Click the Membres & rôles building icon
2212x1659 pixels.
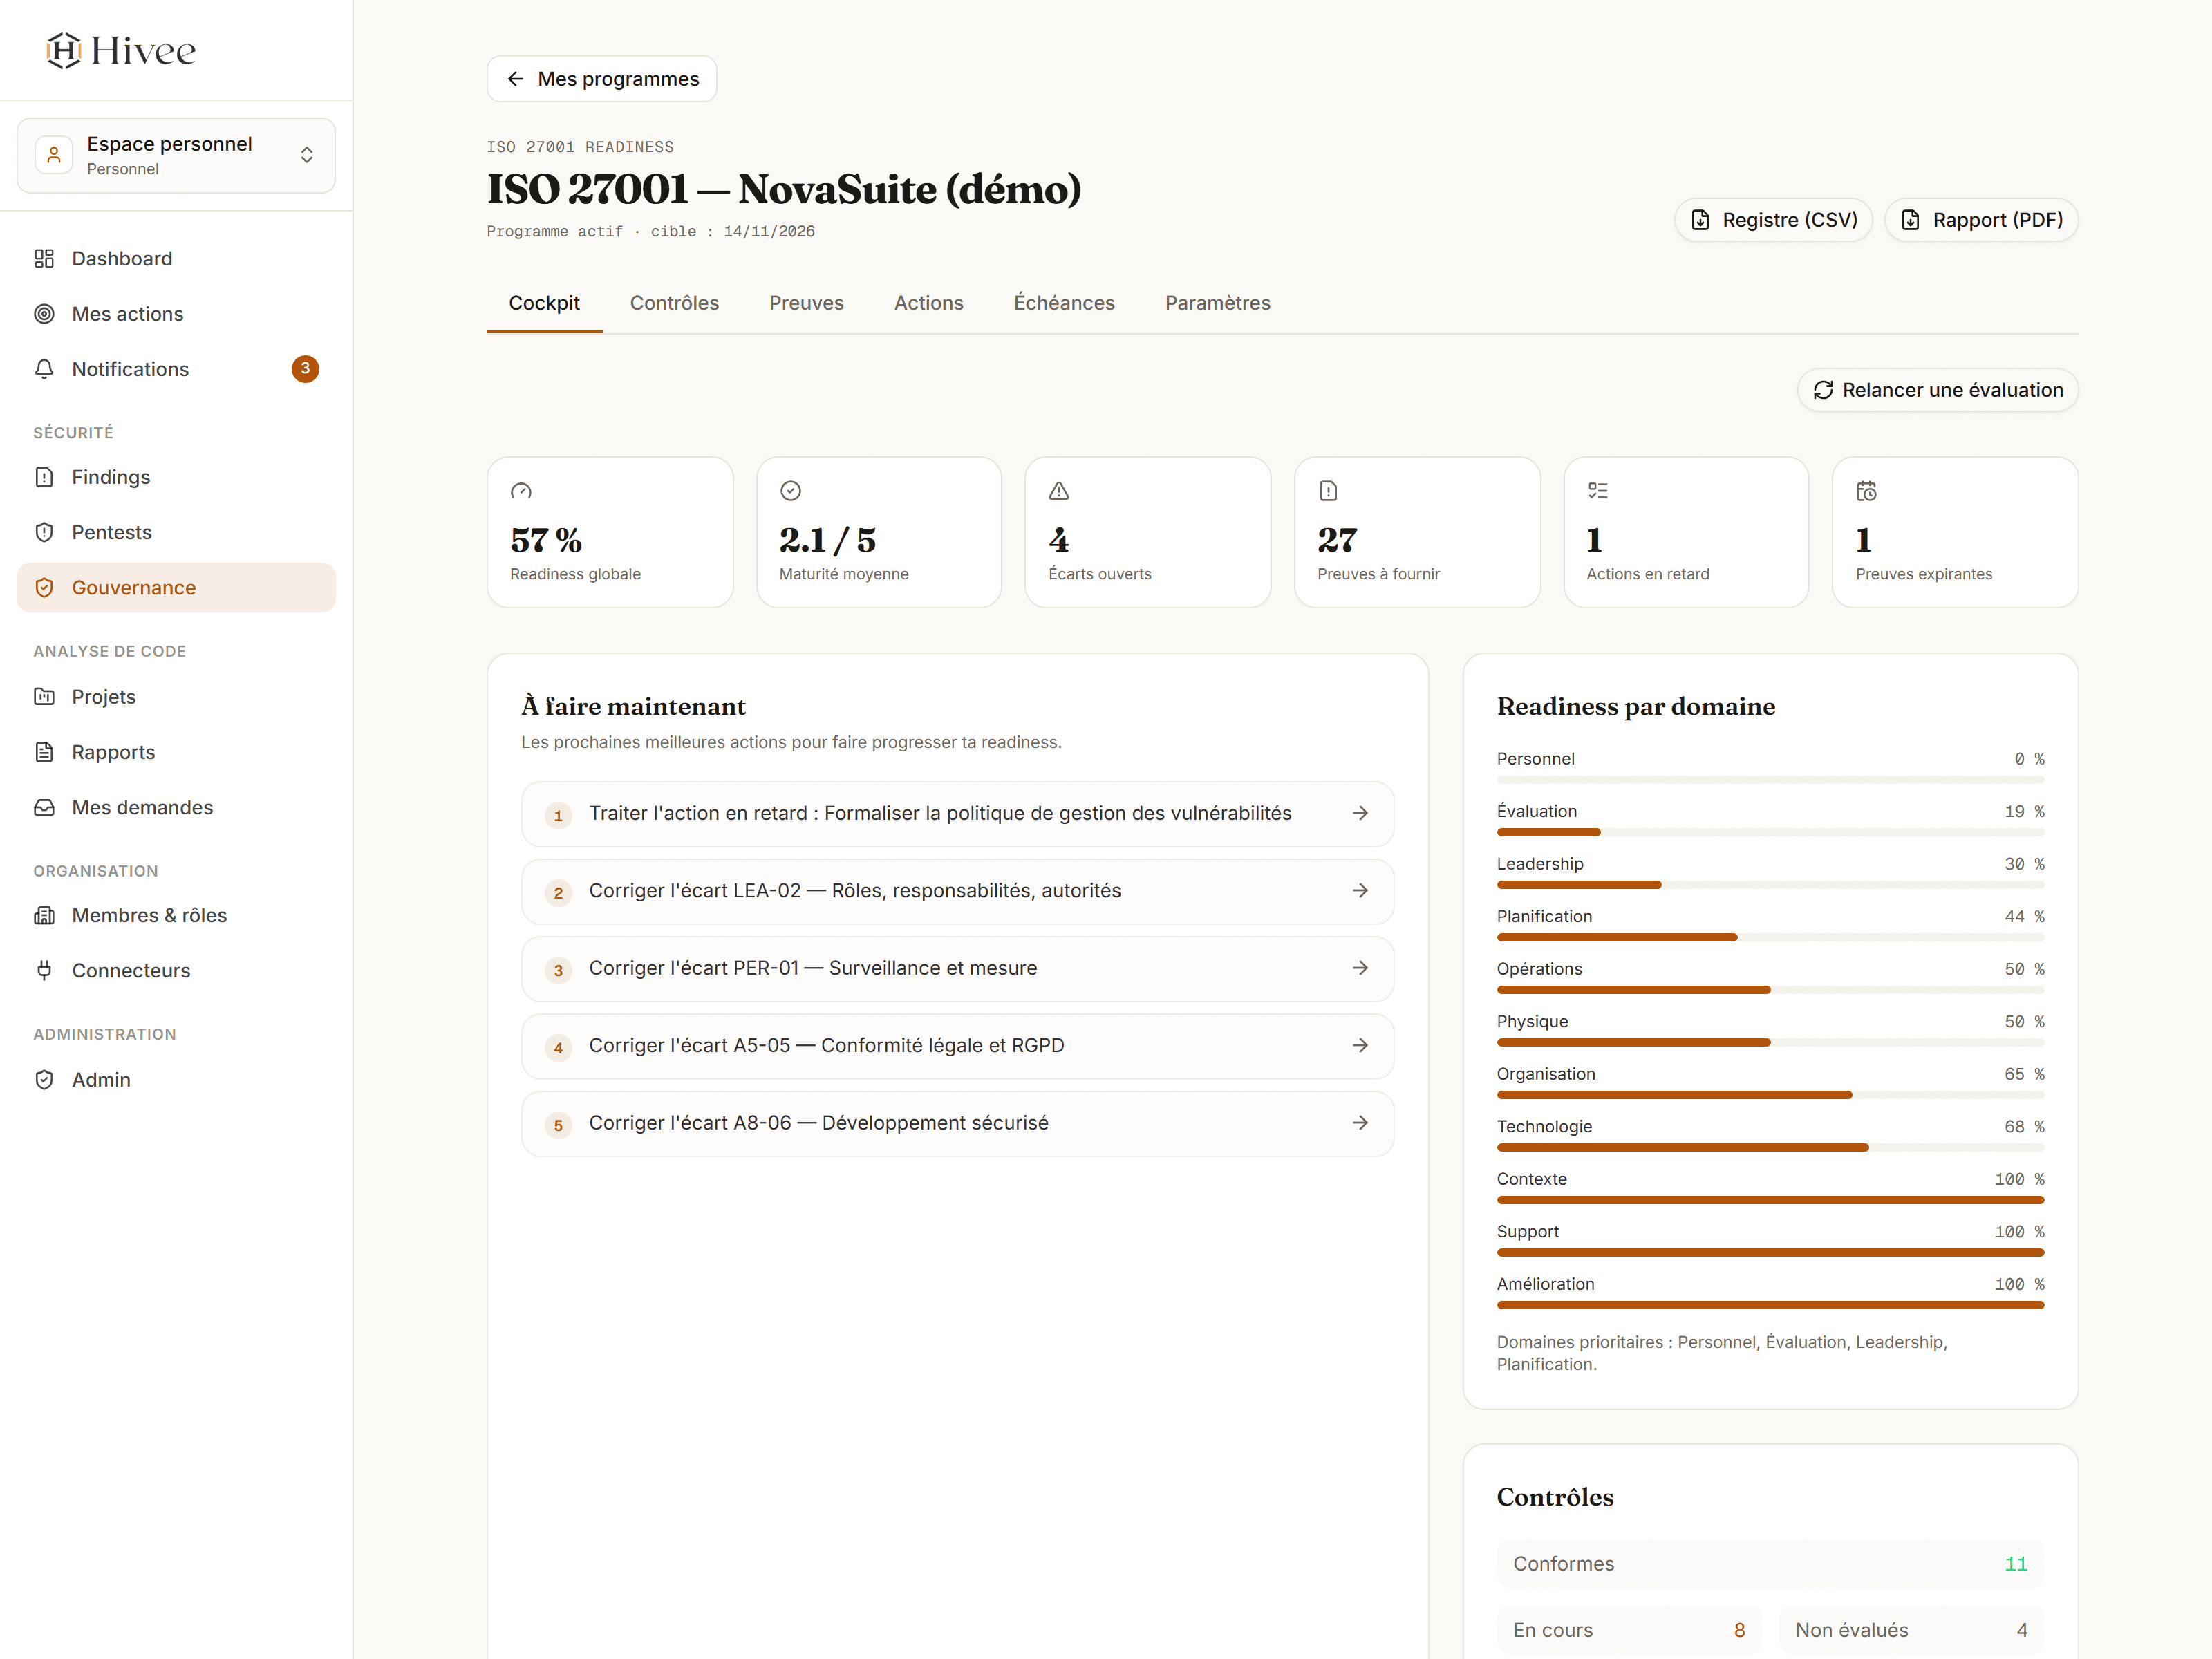pos(44,915)
